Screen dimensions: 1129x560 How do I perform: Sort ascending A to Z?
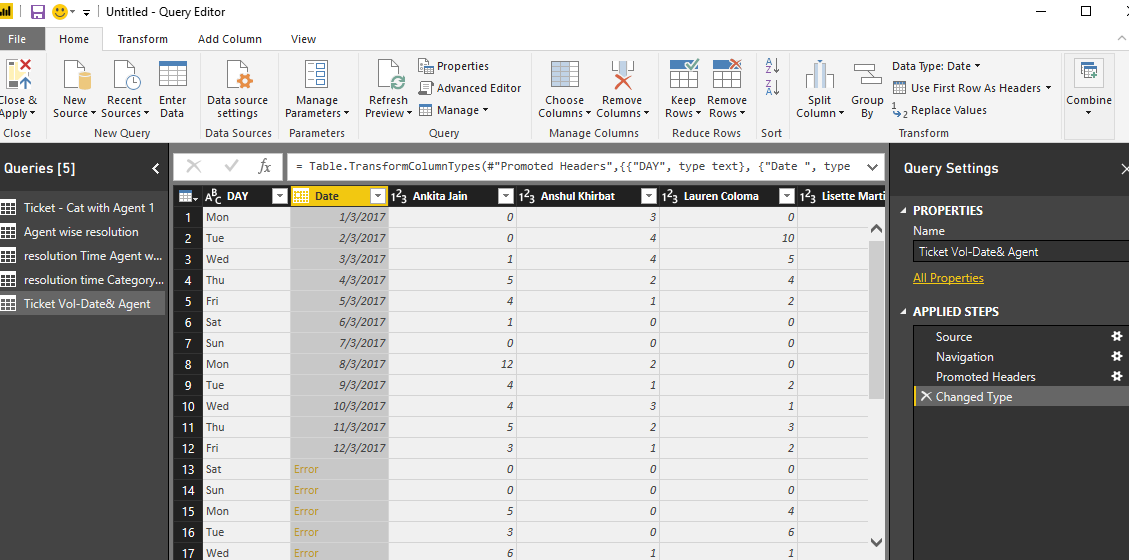tap(773, 66)
